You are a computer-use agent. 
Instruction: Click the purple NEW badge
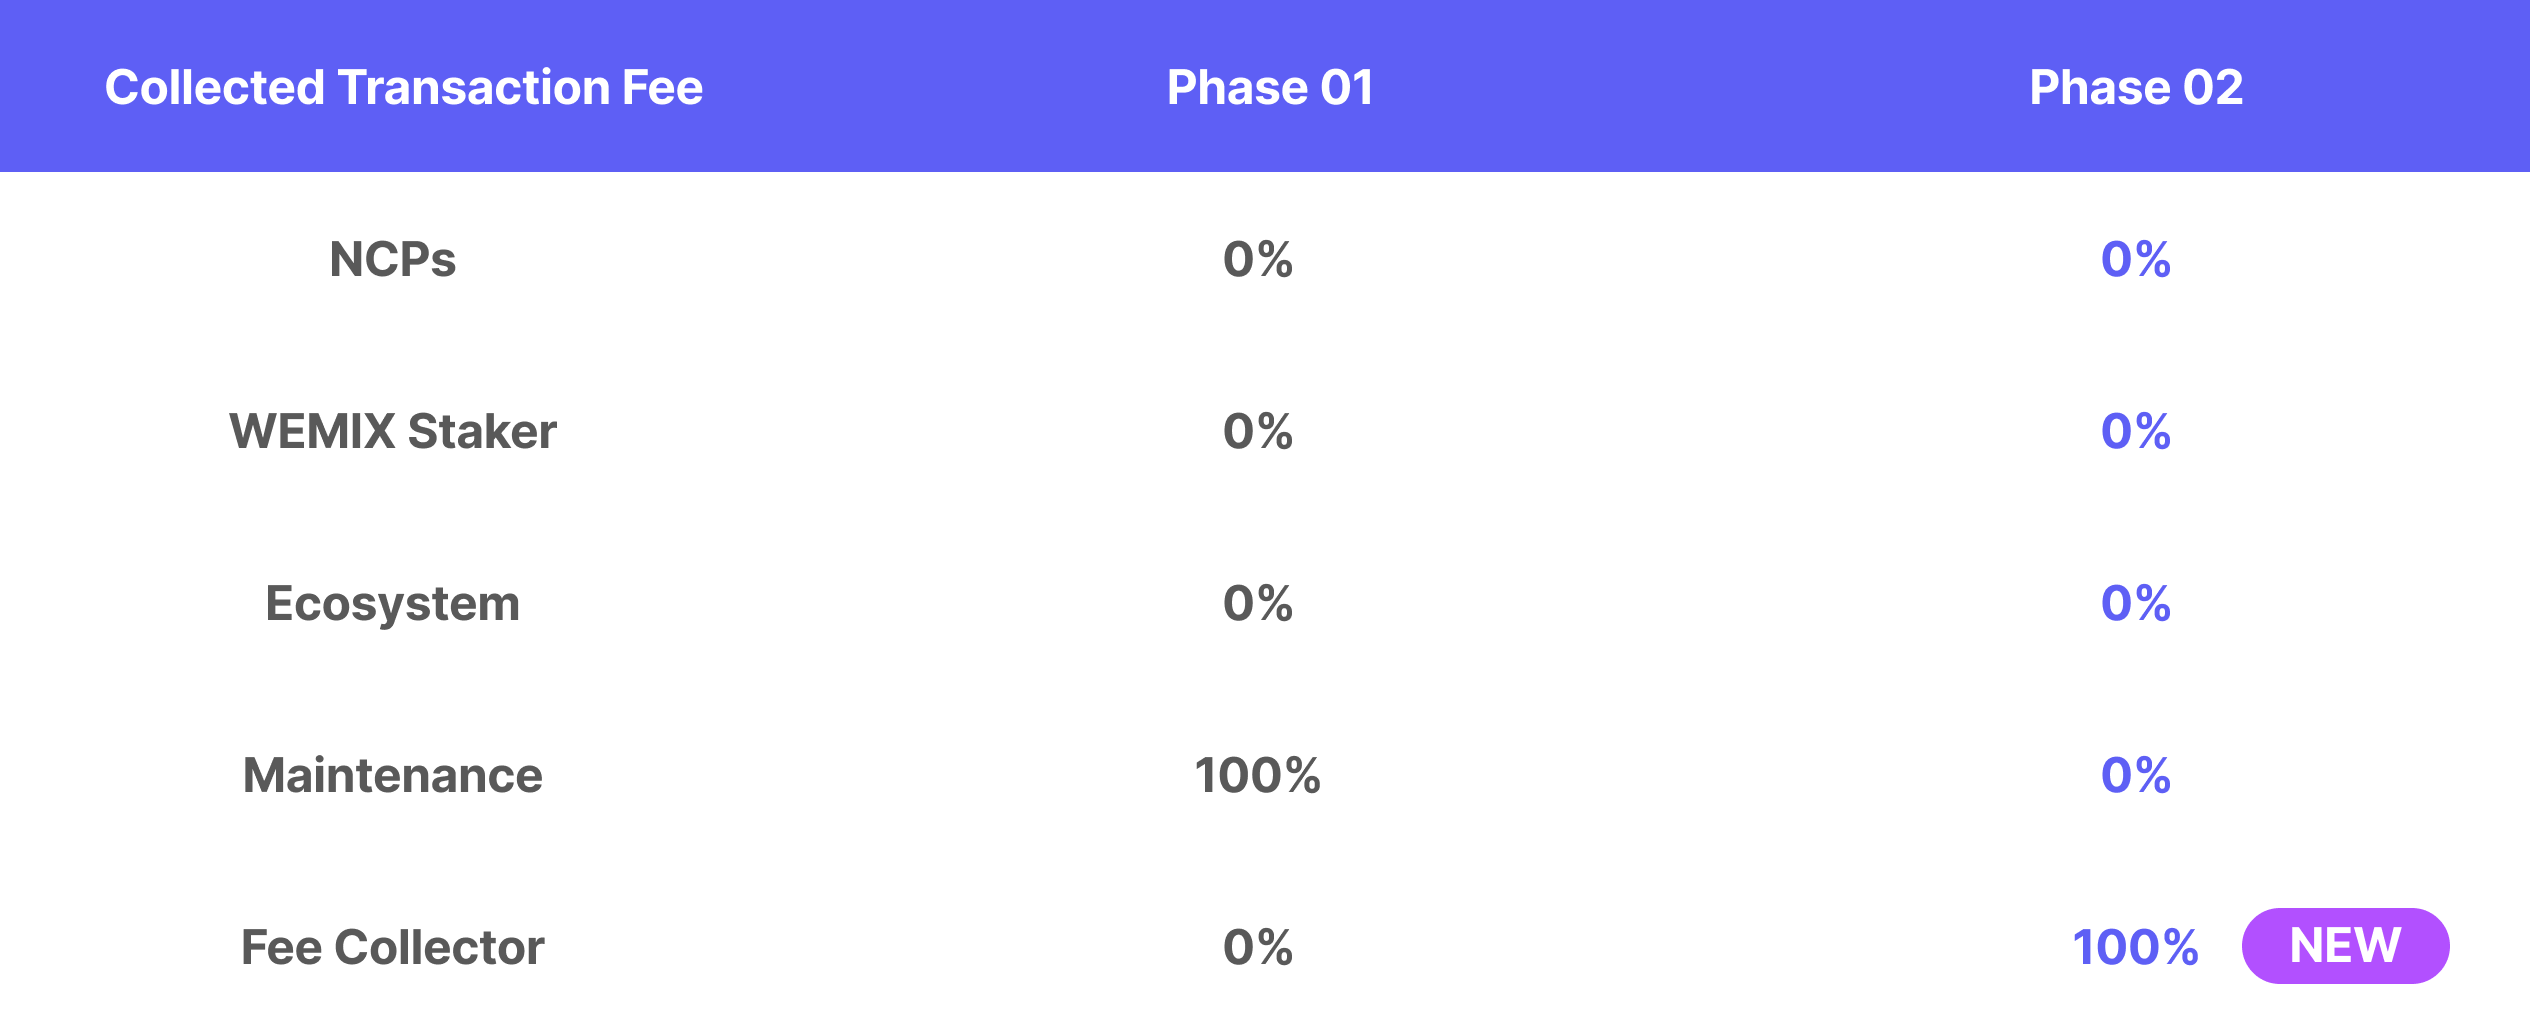2345,946
